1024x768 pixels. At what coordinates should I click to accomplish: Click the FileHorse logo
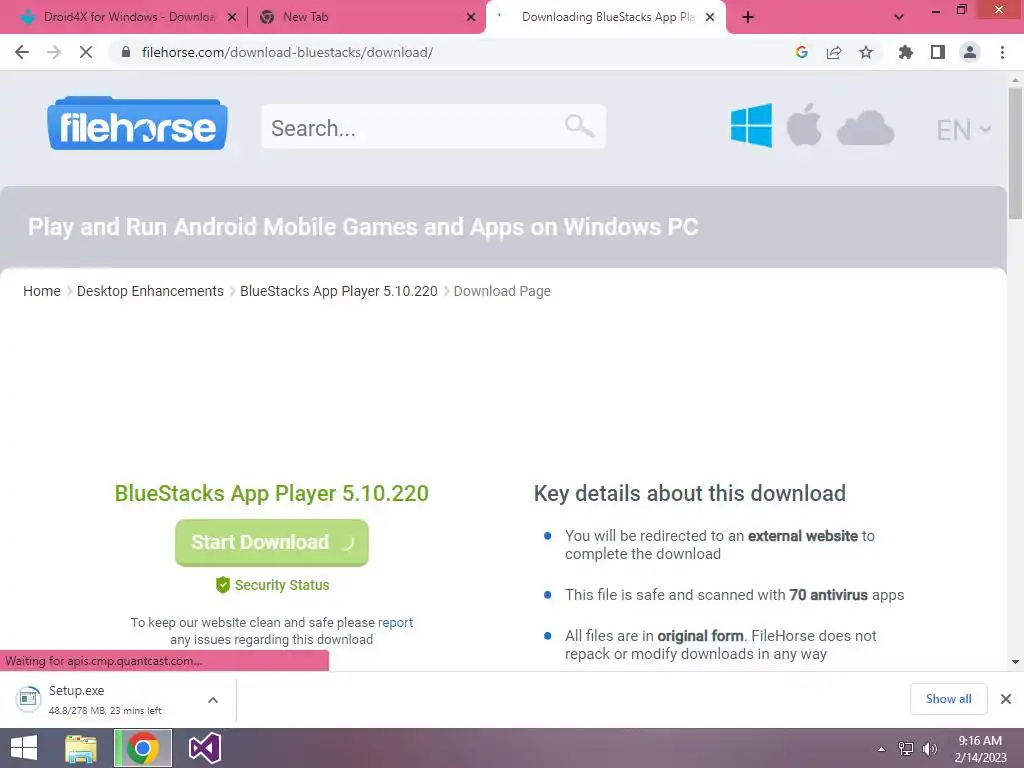pos(137,124)
